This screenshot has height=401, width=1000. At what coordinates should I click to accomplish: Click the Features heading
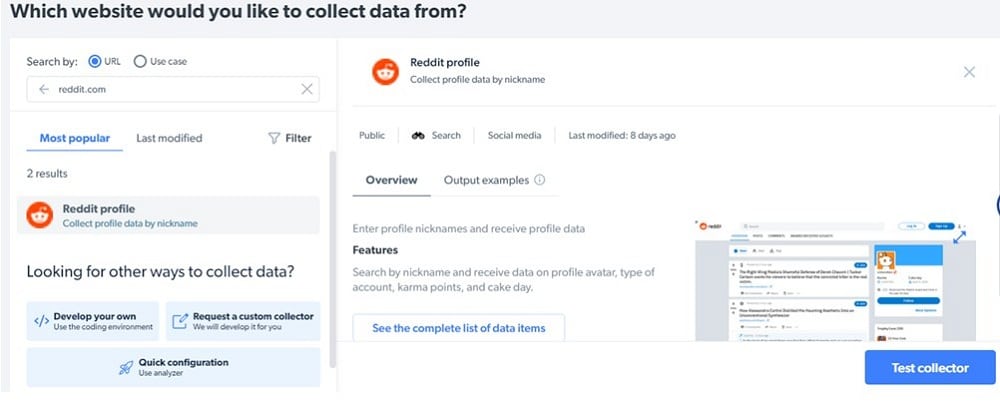point(375,250)
